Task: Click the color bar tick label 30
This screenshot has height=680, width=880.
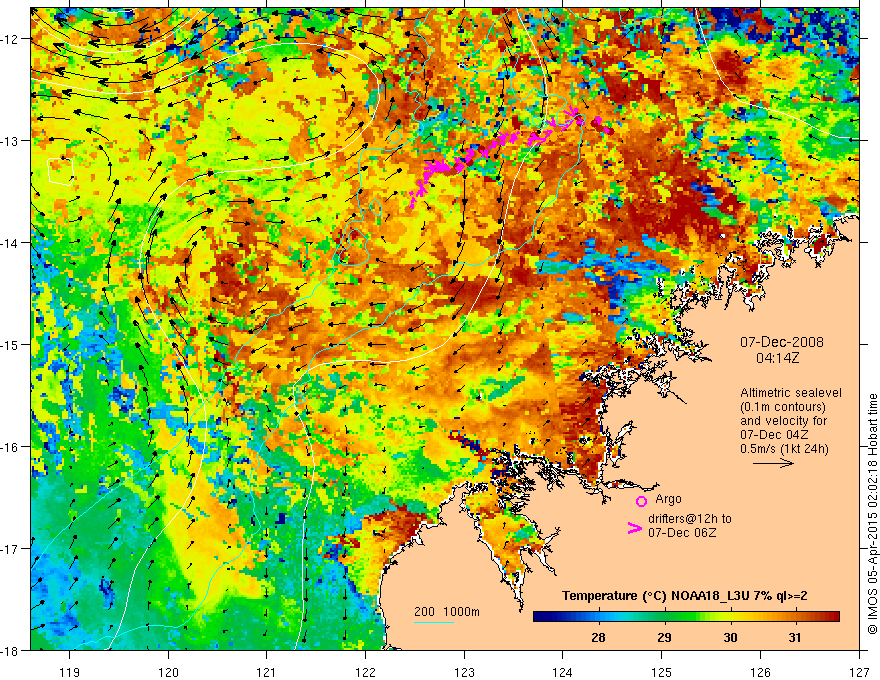Action: (730, 637)
